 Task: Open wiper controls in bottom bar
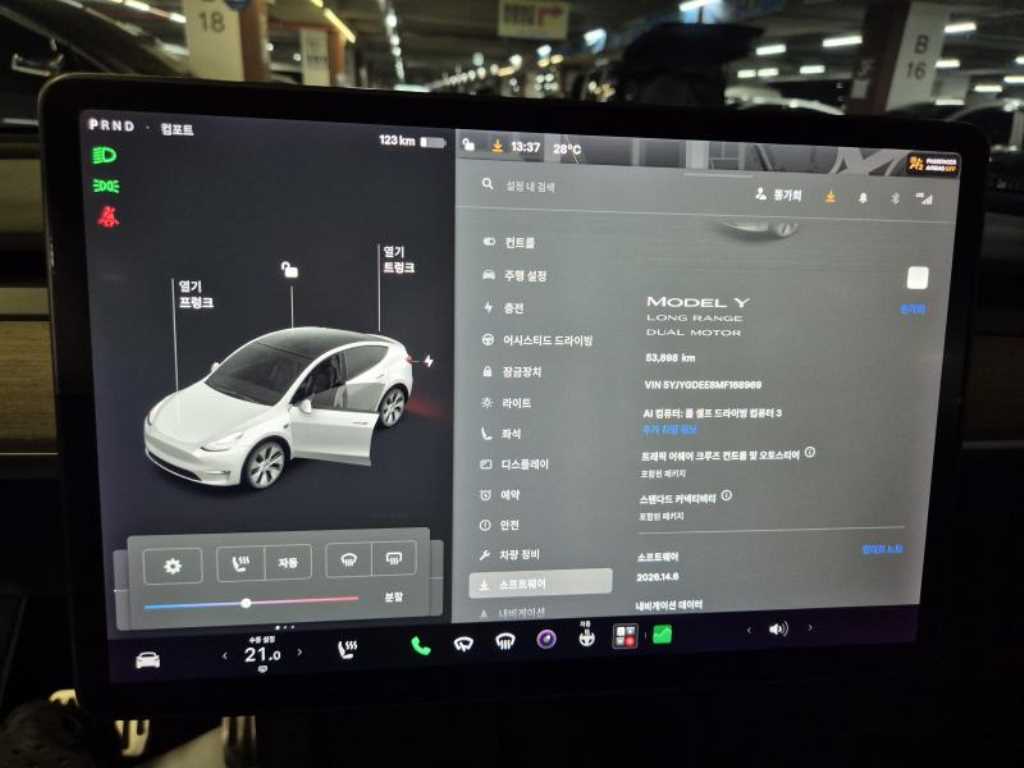point(463,644)
